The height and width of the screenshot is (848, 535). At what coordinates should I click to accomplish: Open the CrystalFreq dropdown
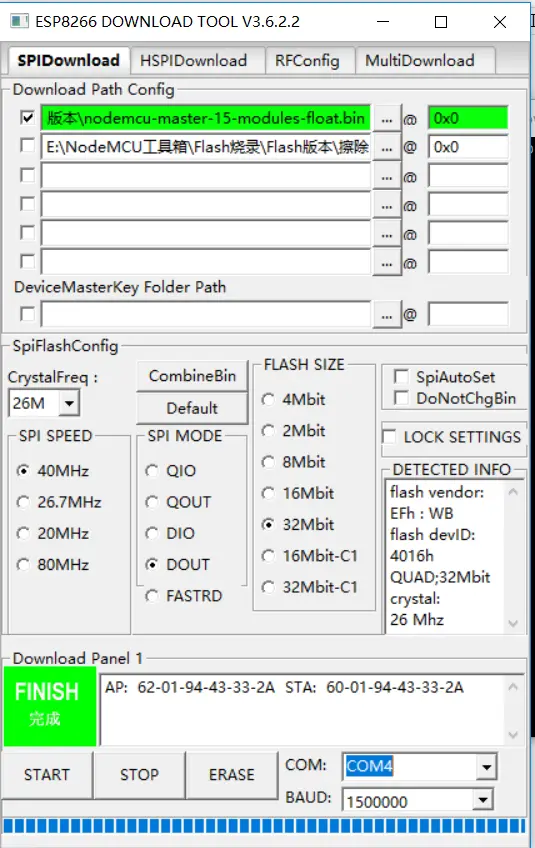click(x=69, y=403)
